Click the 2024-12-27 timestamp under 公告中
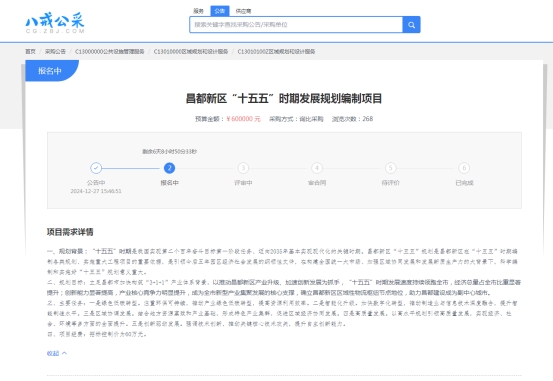 pos(96,191)
